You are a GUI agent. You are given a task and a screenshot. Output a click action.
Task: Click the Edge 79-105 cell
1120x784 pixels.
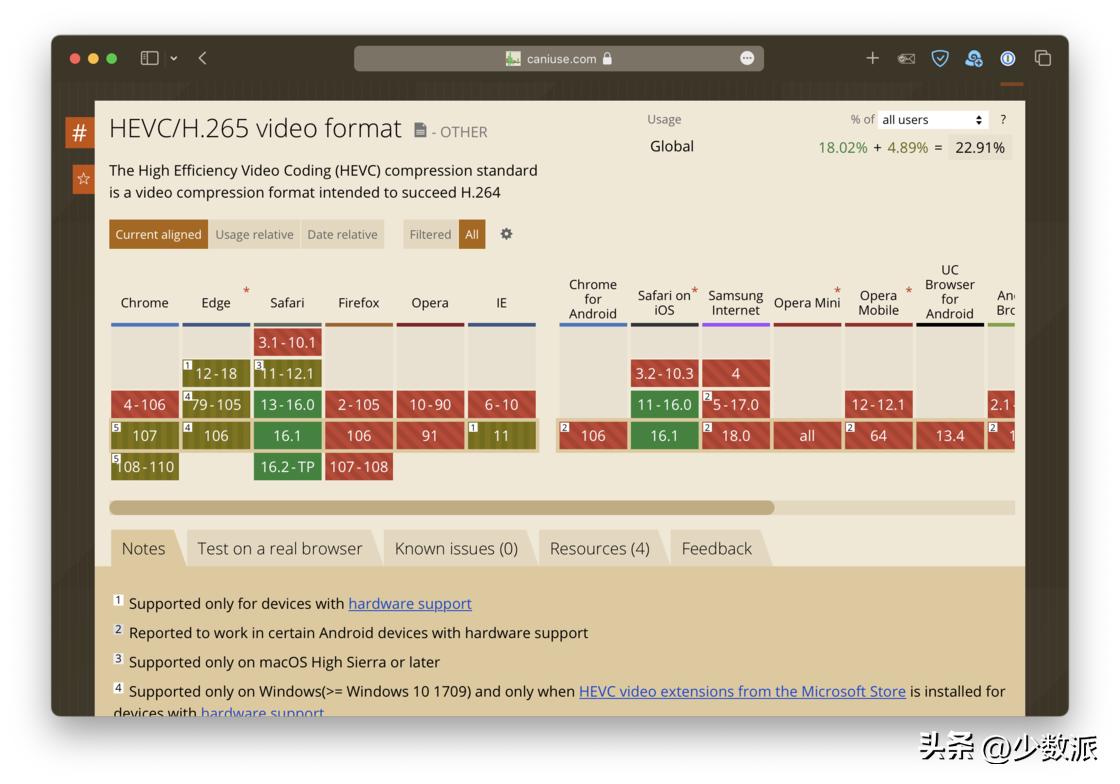coord(216,405)
